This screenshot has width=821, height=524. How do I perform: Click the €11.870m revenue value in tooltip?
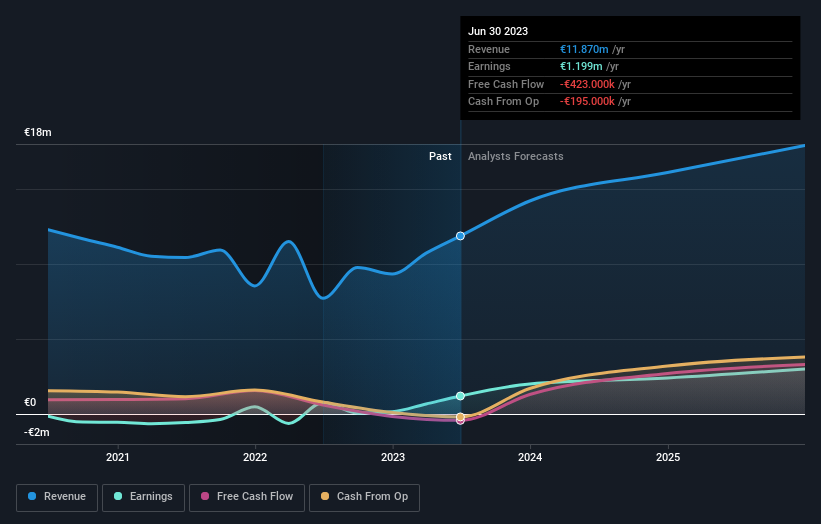[584, 49]
